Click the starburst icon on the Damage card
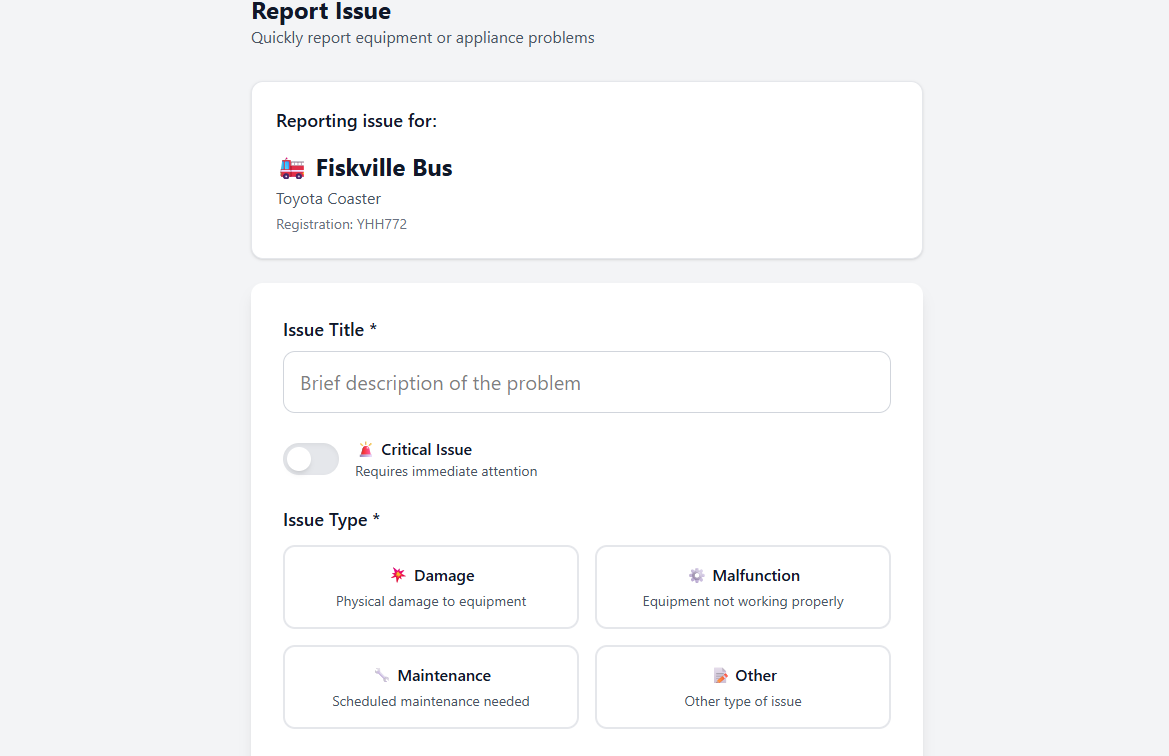The width and height of the screenshot is (1169, 756). click(x=397, y=575)
